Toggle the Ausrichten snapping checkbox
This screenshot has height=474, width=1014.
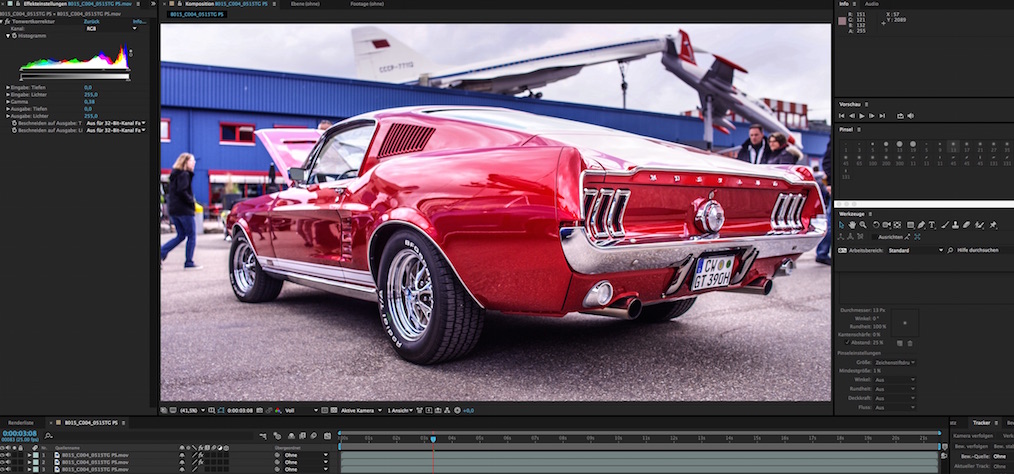[x=872, y=237]
